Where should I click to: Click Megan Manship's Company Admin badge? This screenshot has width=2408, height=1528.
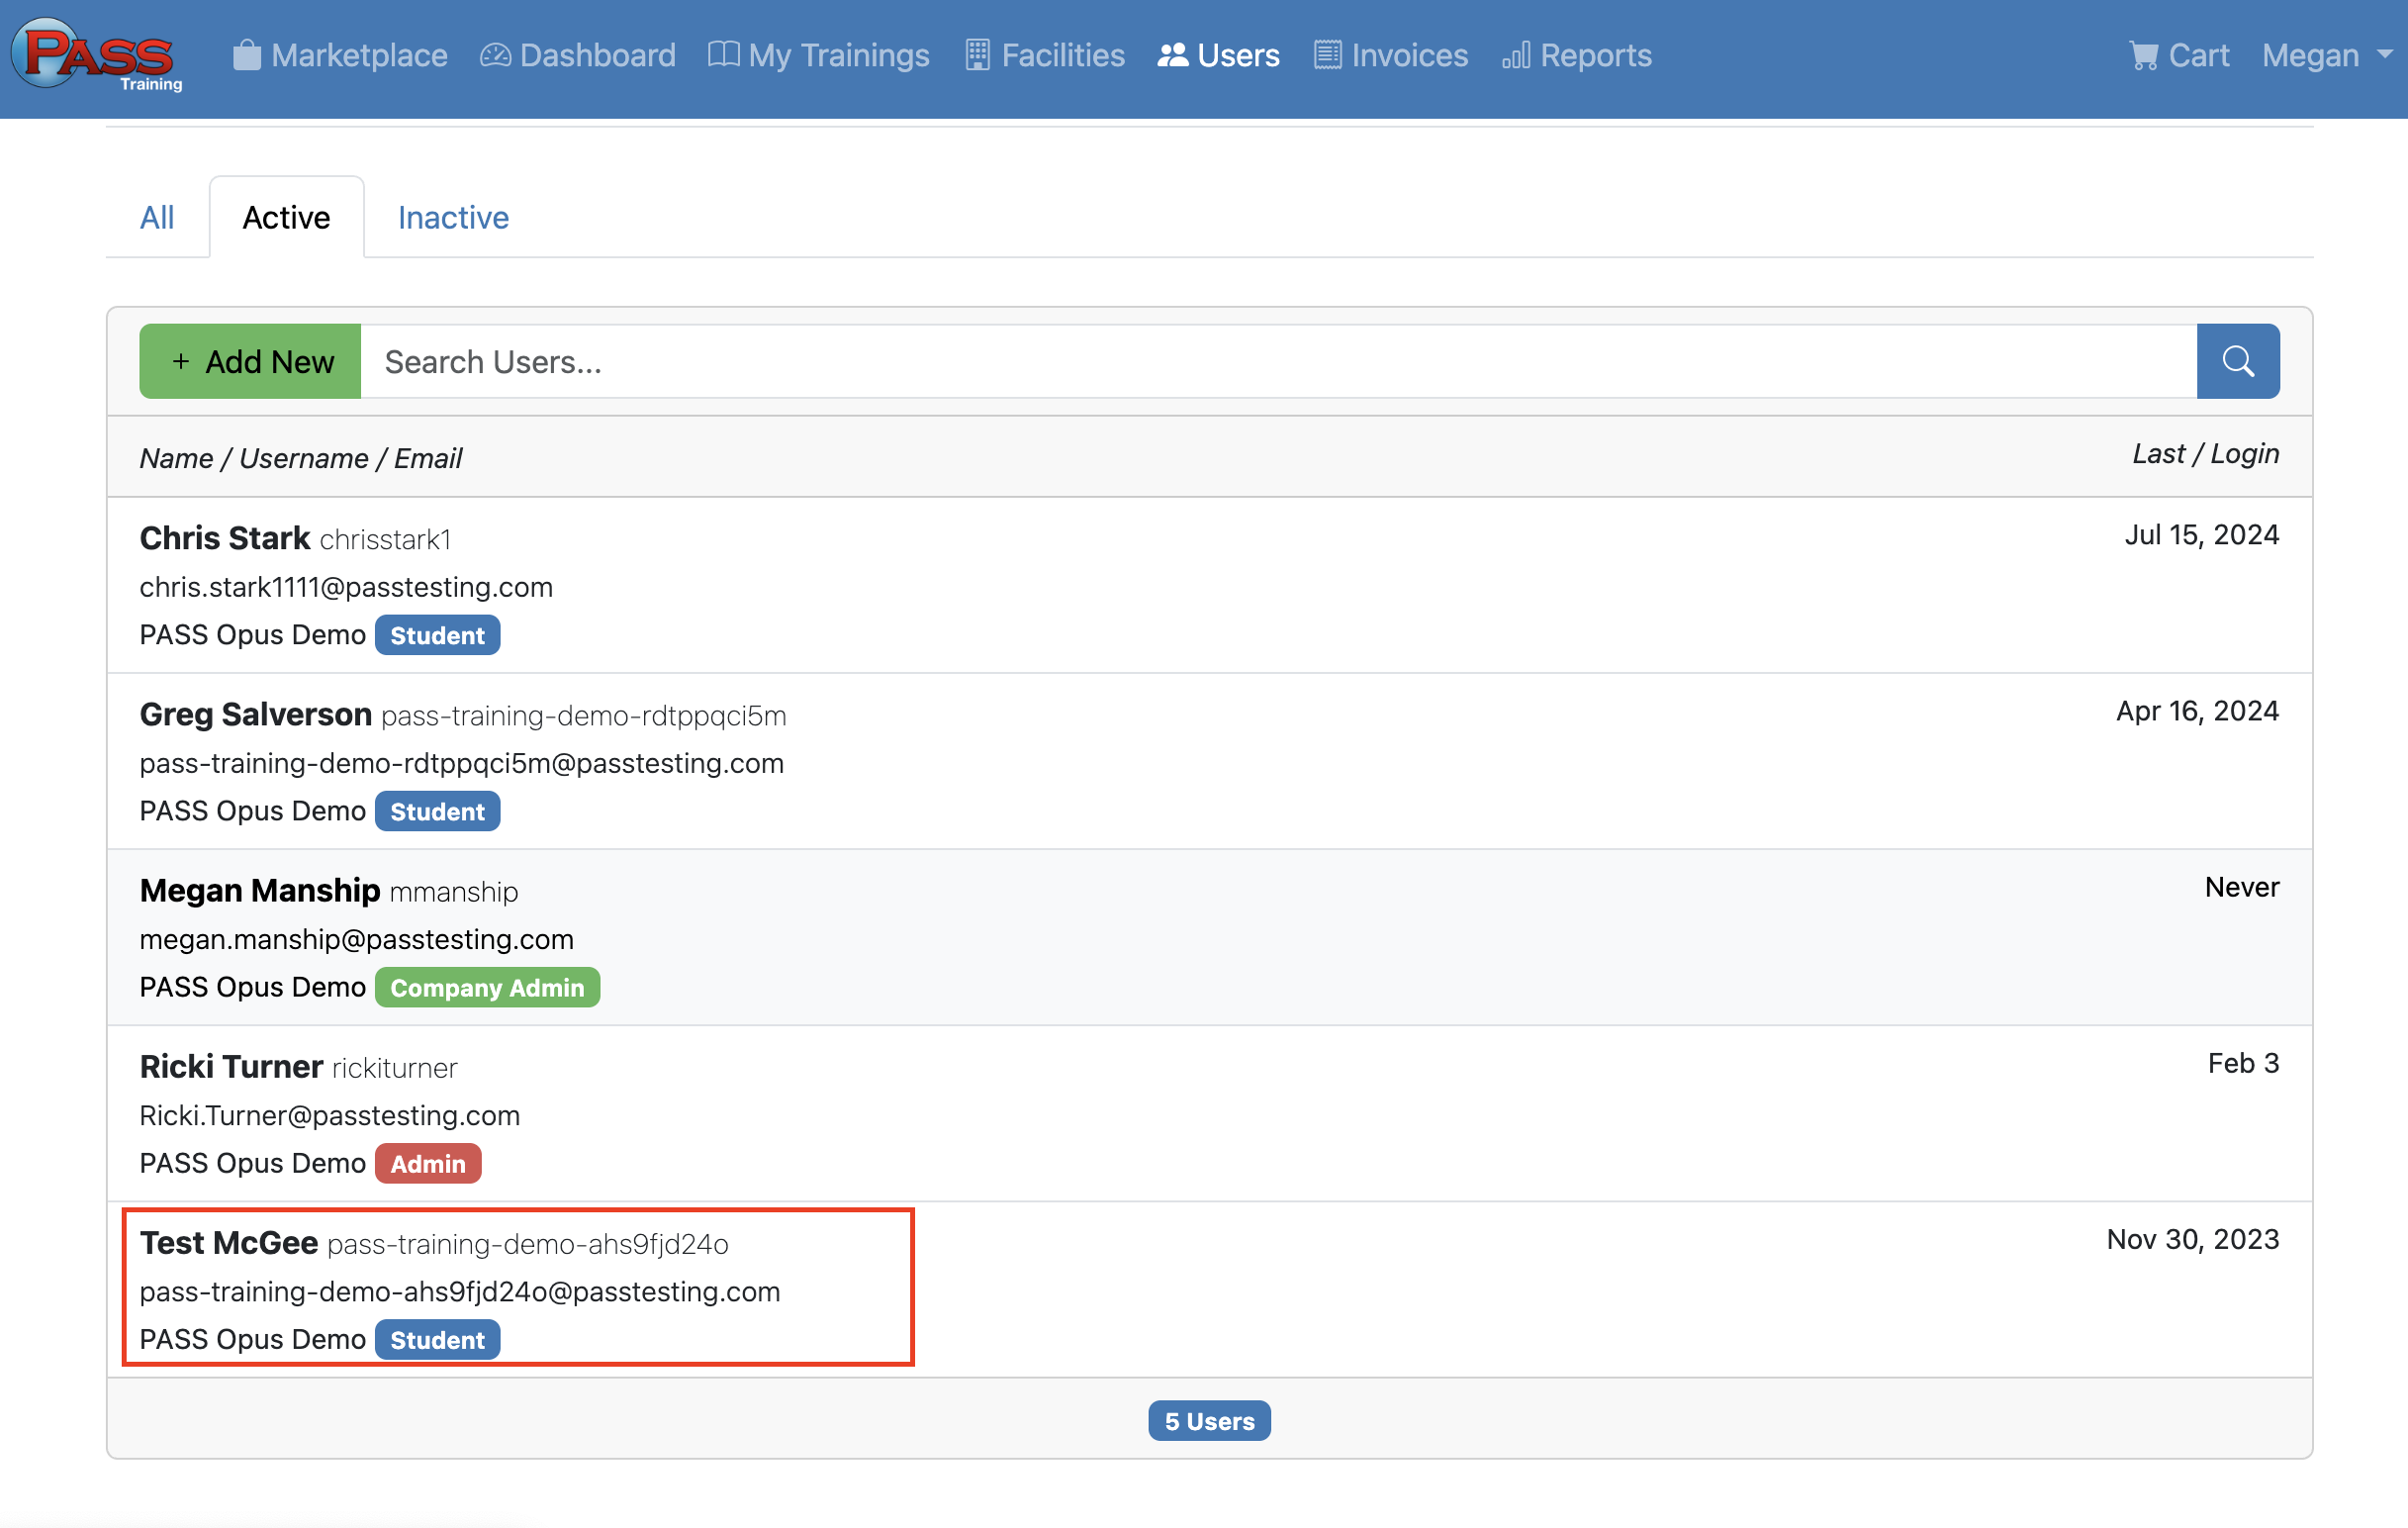(487, 987)
